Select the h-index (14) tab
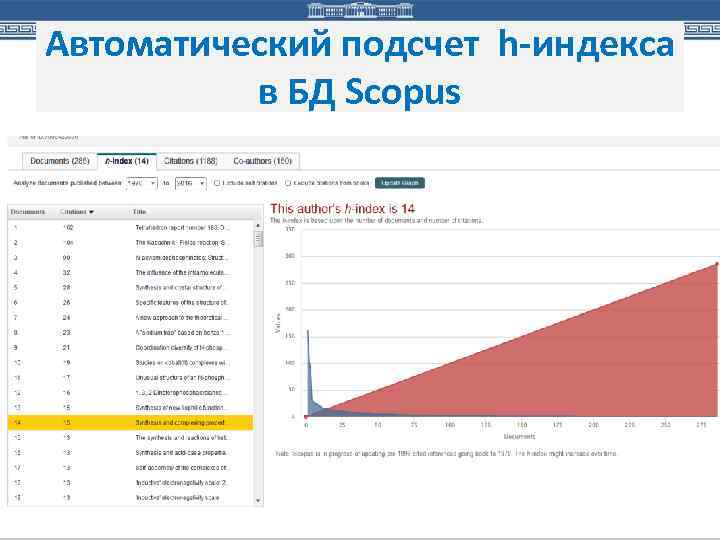 (x=127, y=161)
